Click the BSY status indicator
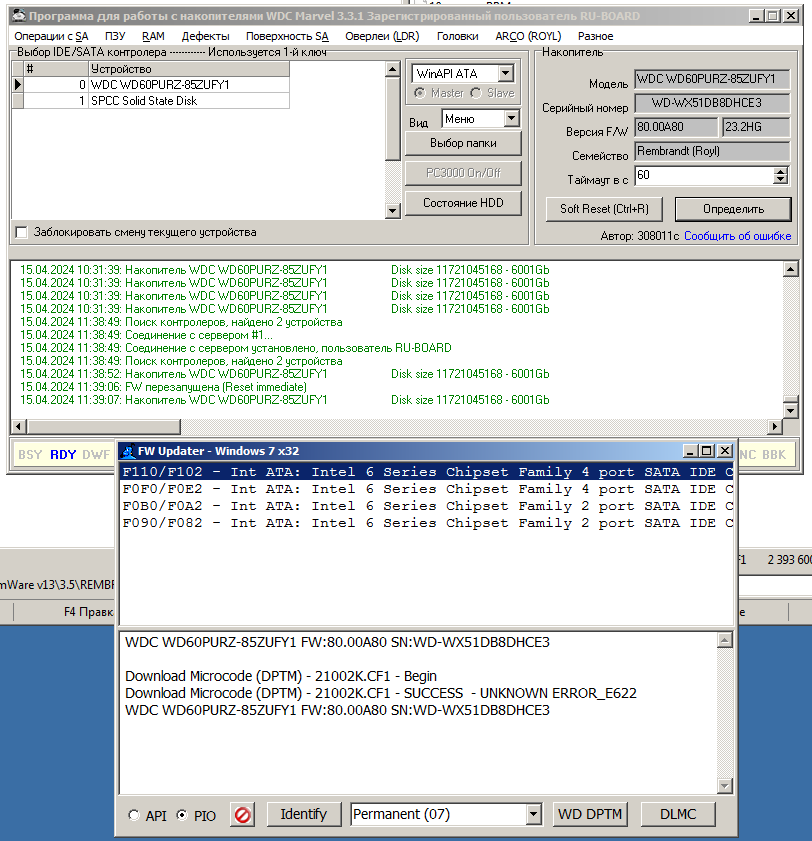 (x=30, y=455)
